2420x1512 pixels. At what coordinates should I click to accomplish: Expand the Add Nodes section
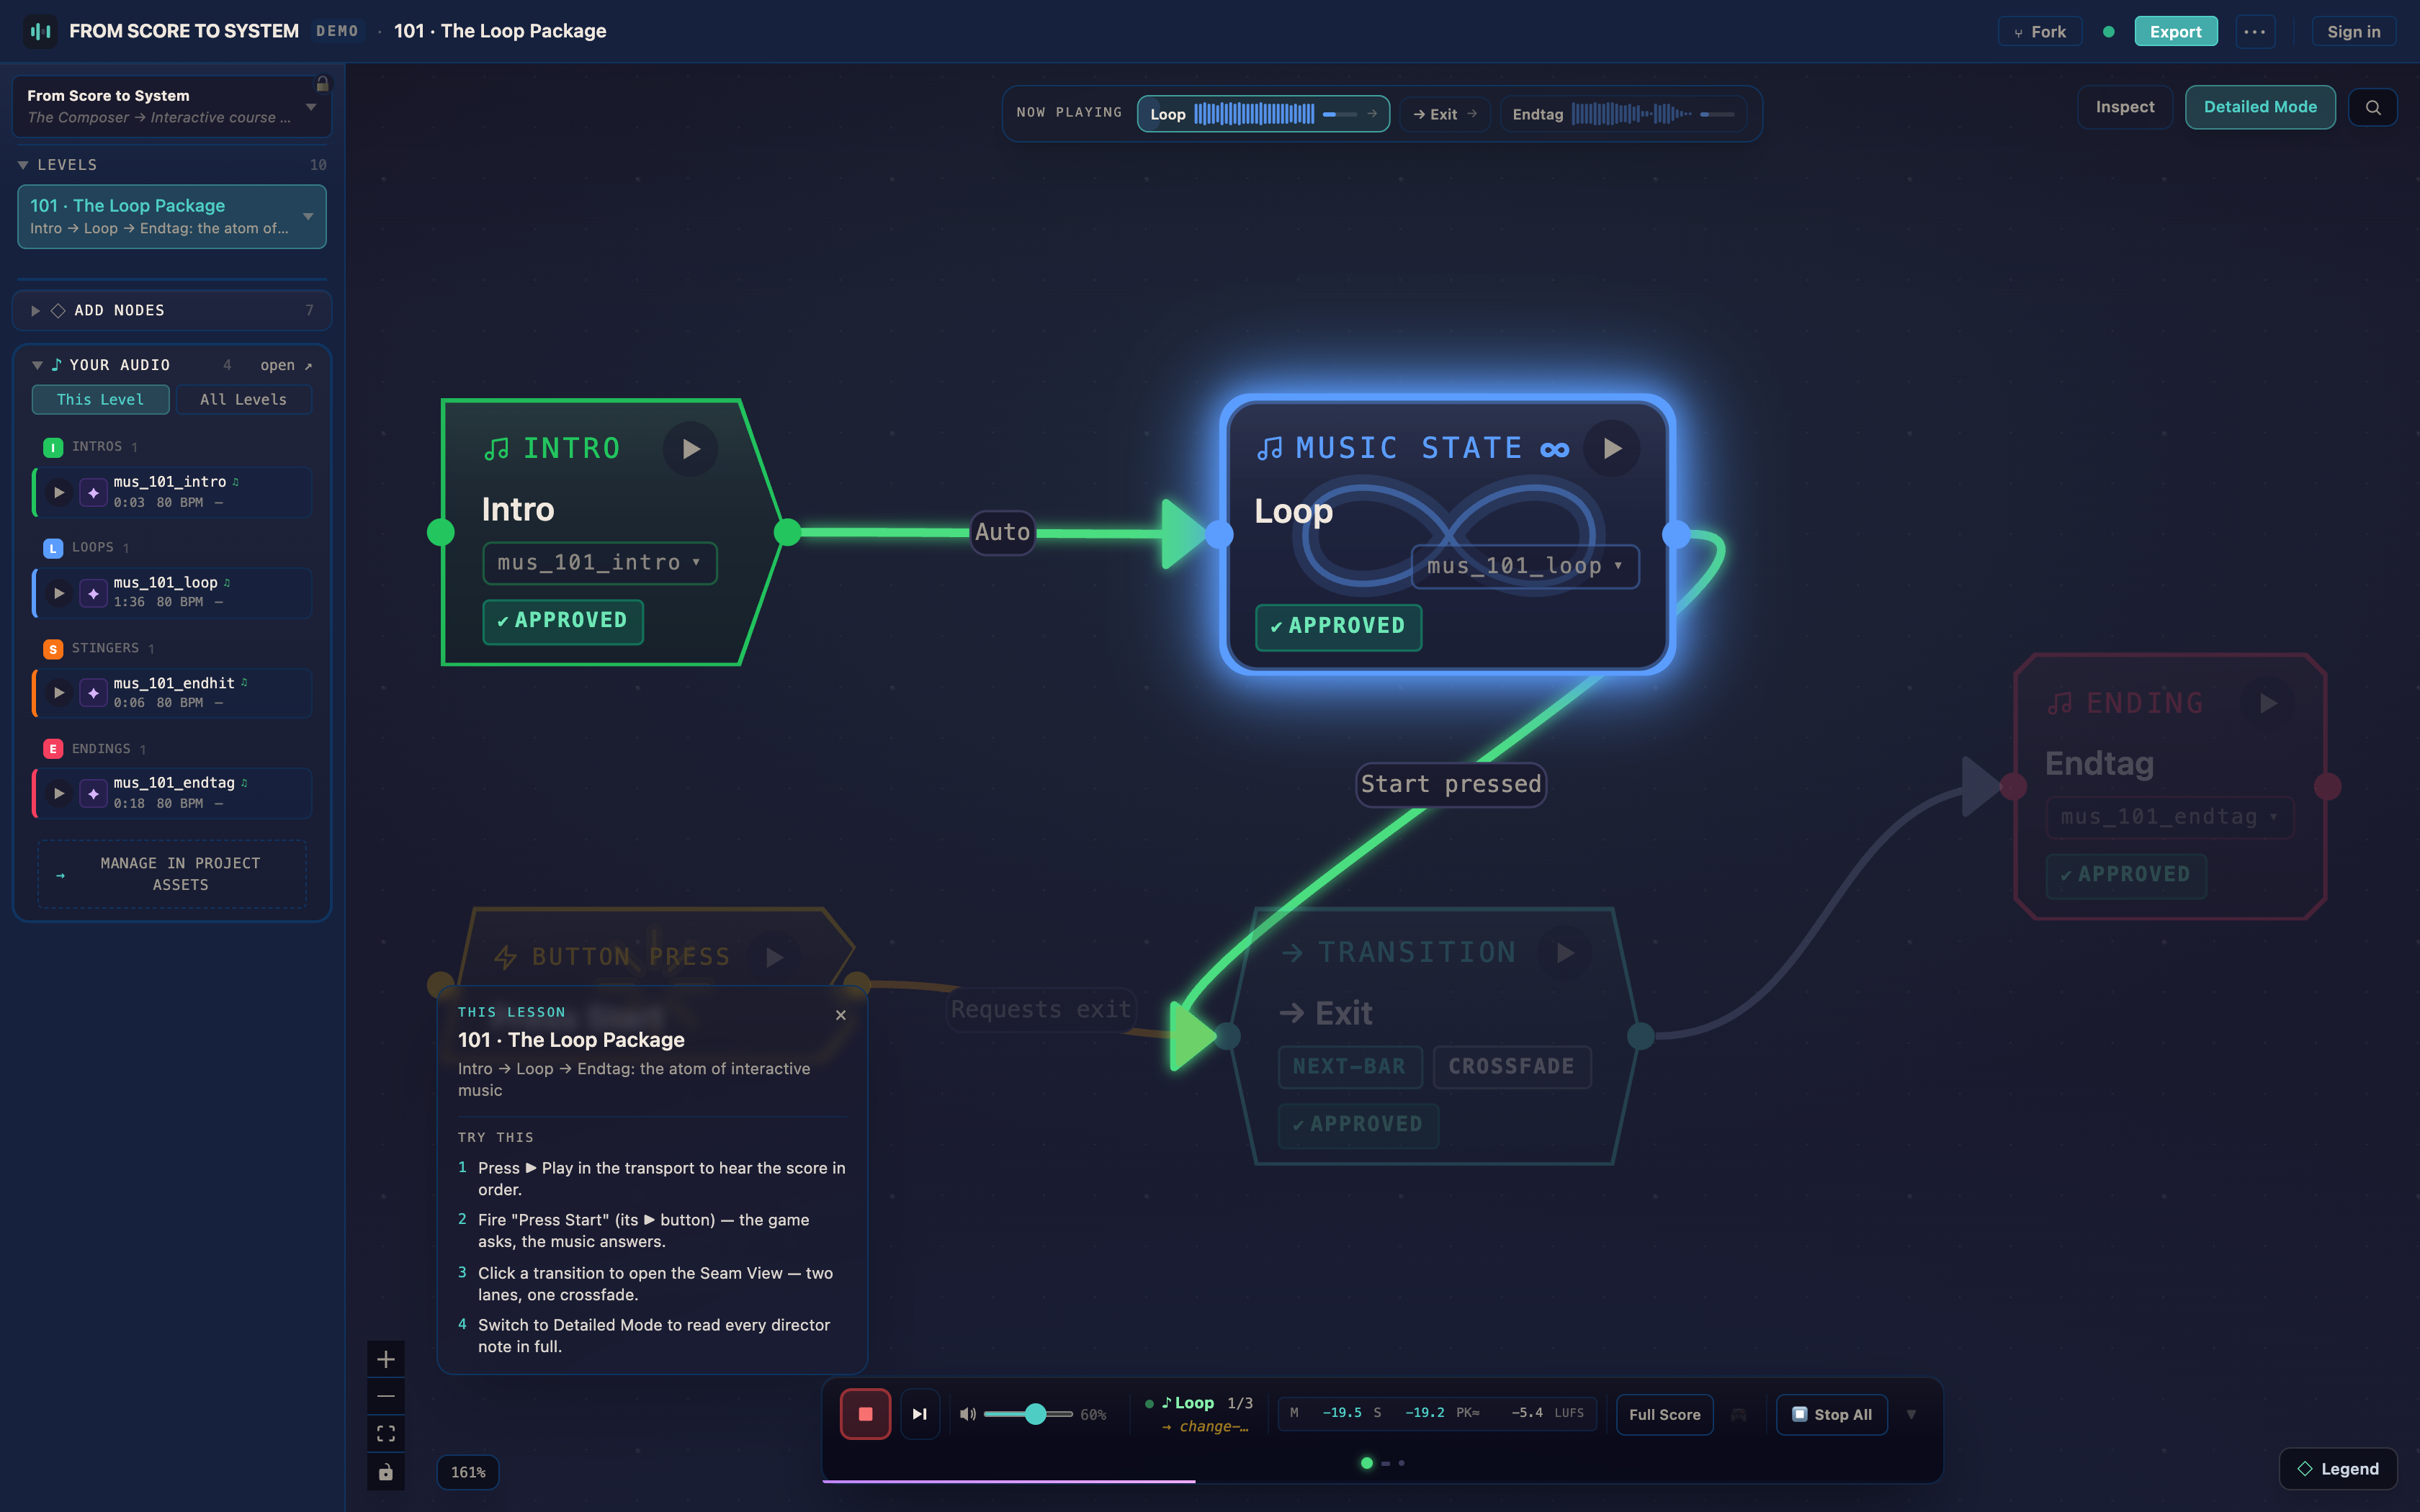click(35, 311)
